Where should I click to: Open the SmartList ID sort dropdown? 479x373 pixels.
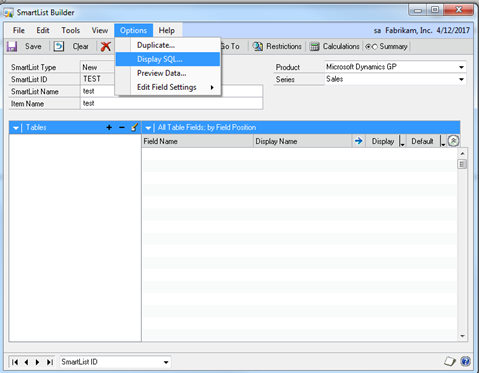[166, 362]
